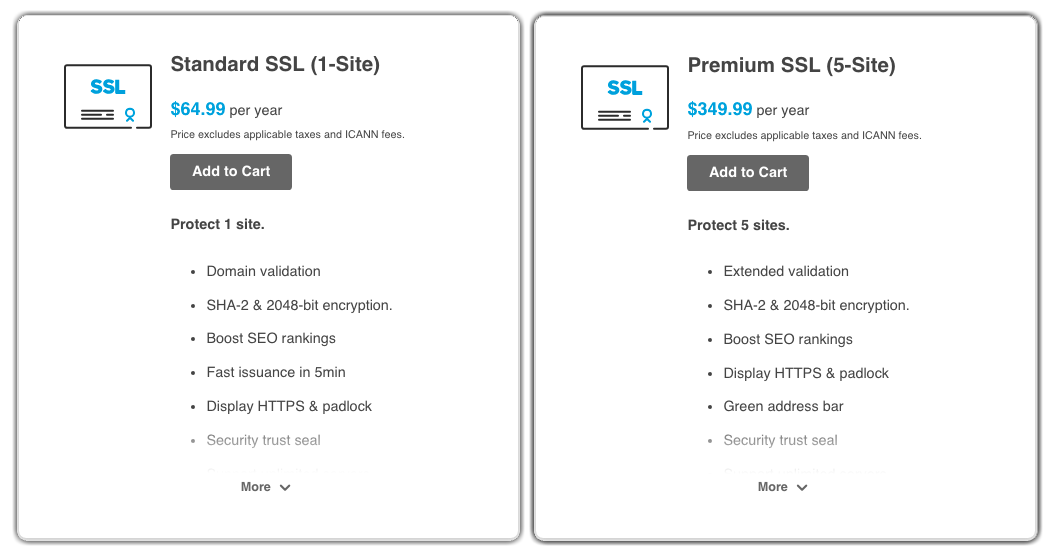The height and width of the screenshot is (549, 1060).
Task: Add Premium SSL (5-Site) to cart
Action: tap(748, 172)
